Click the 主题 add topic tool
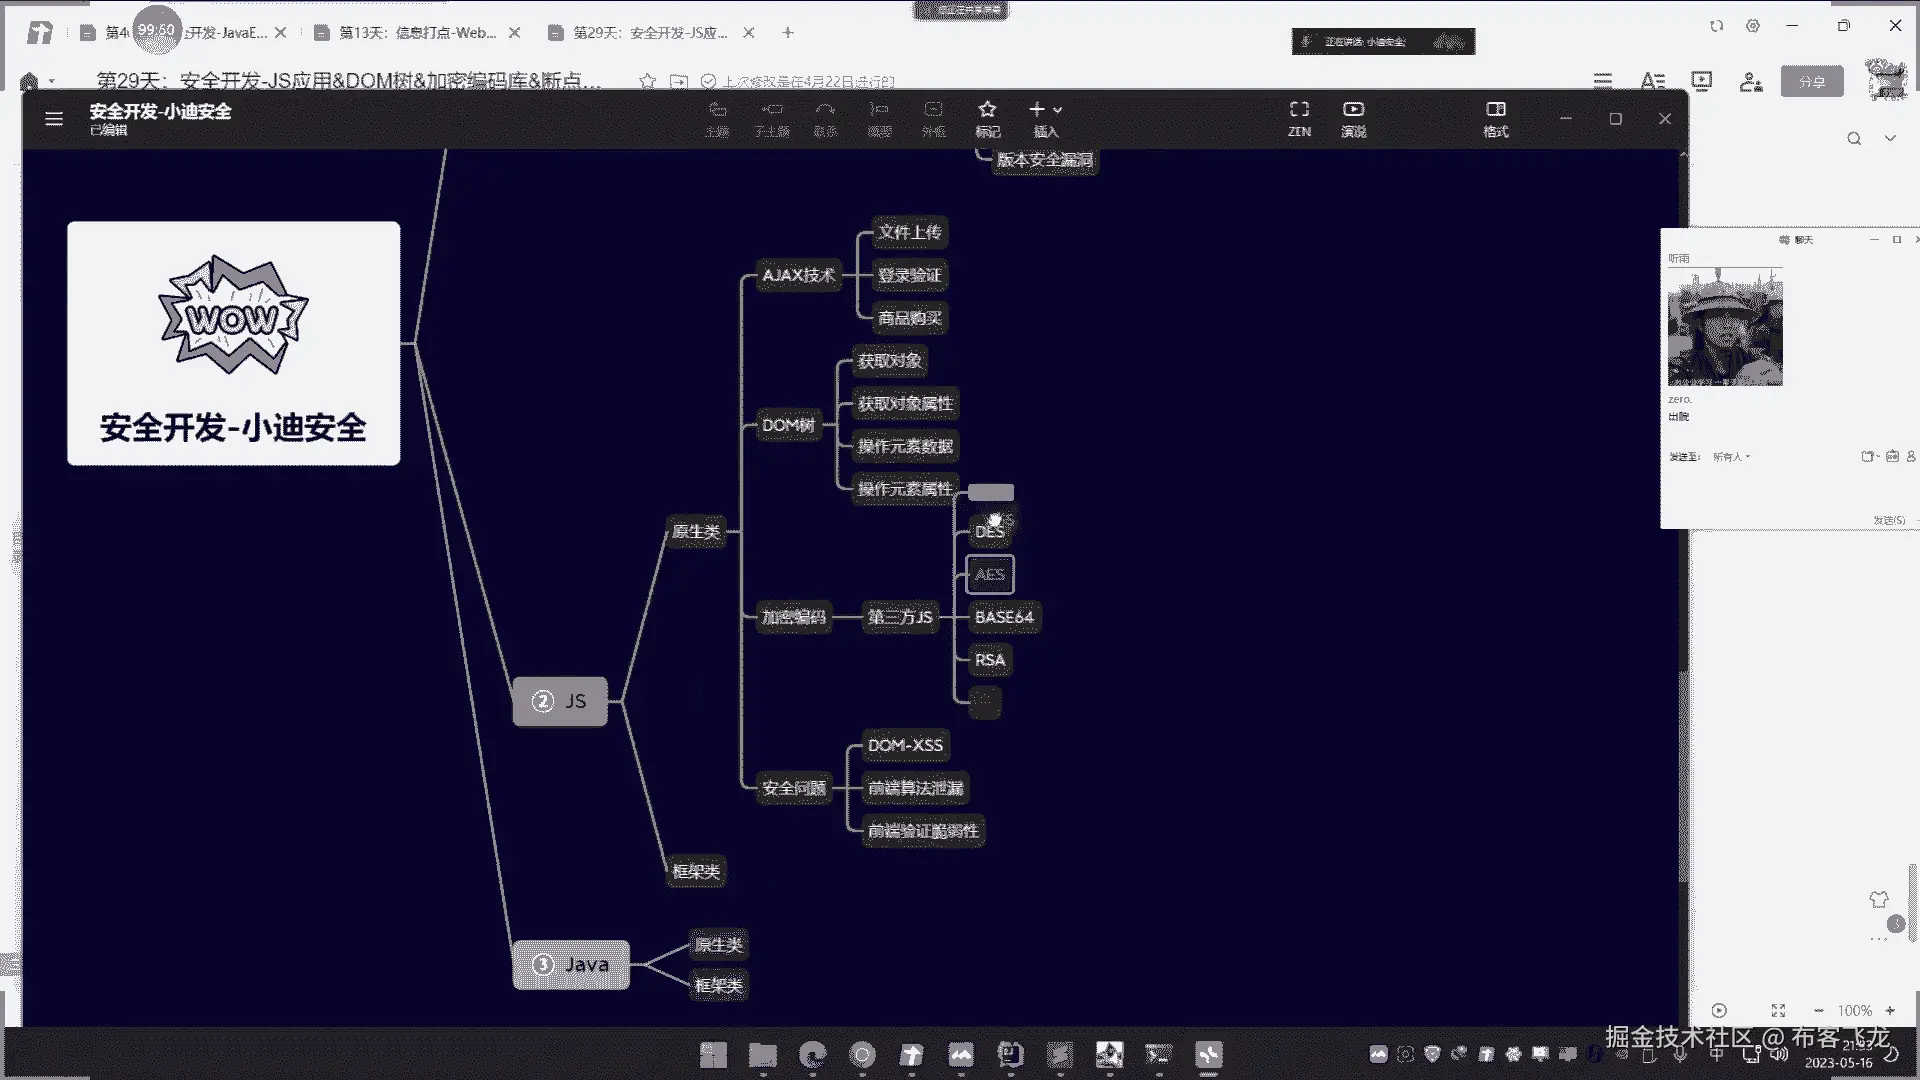 (717, 117)
